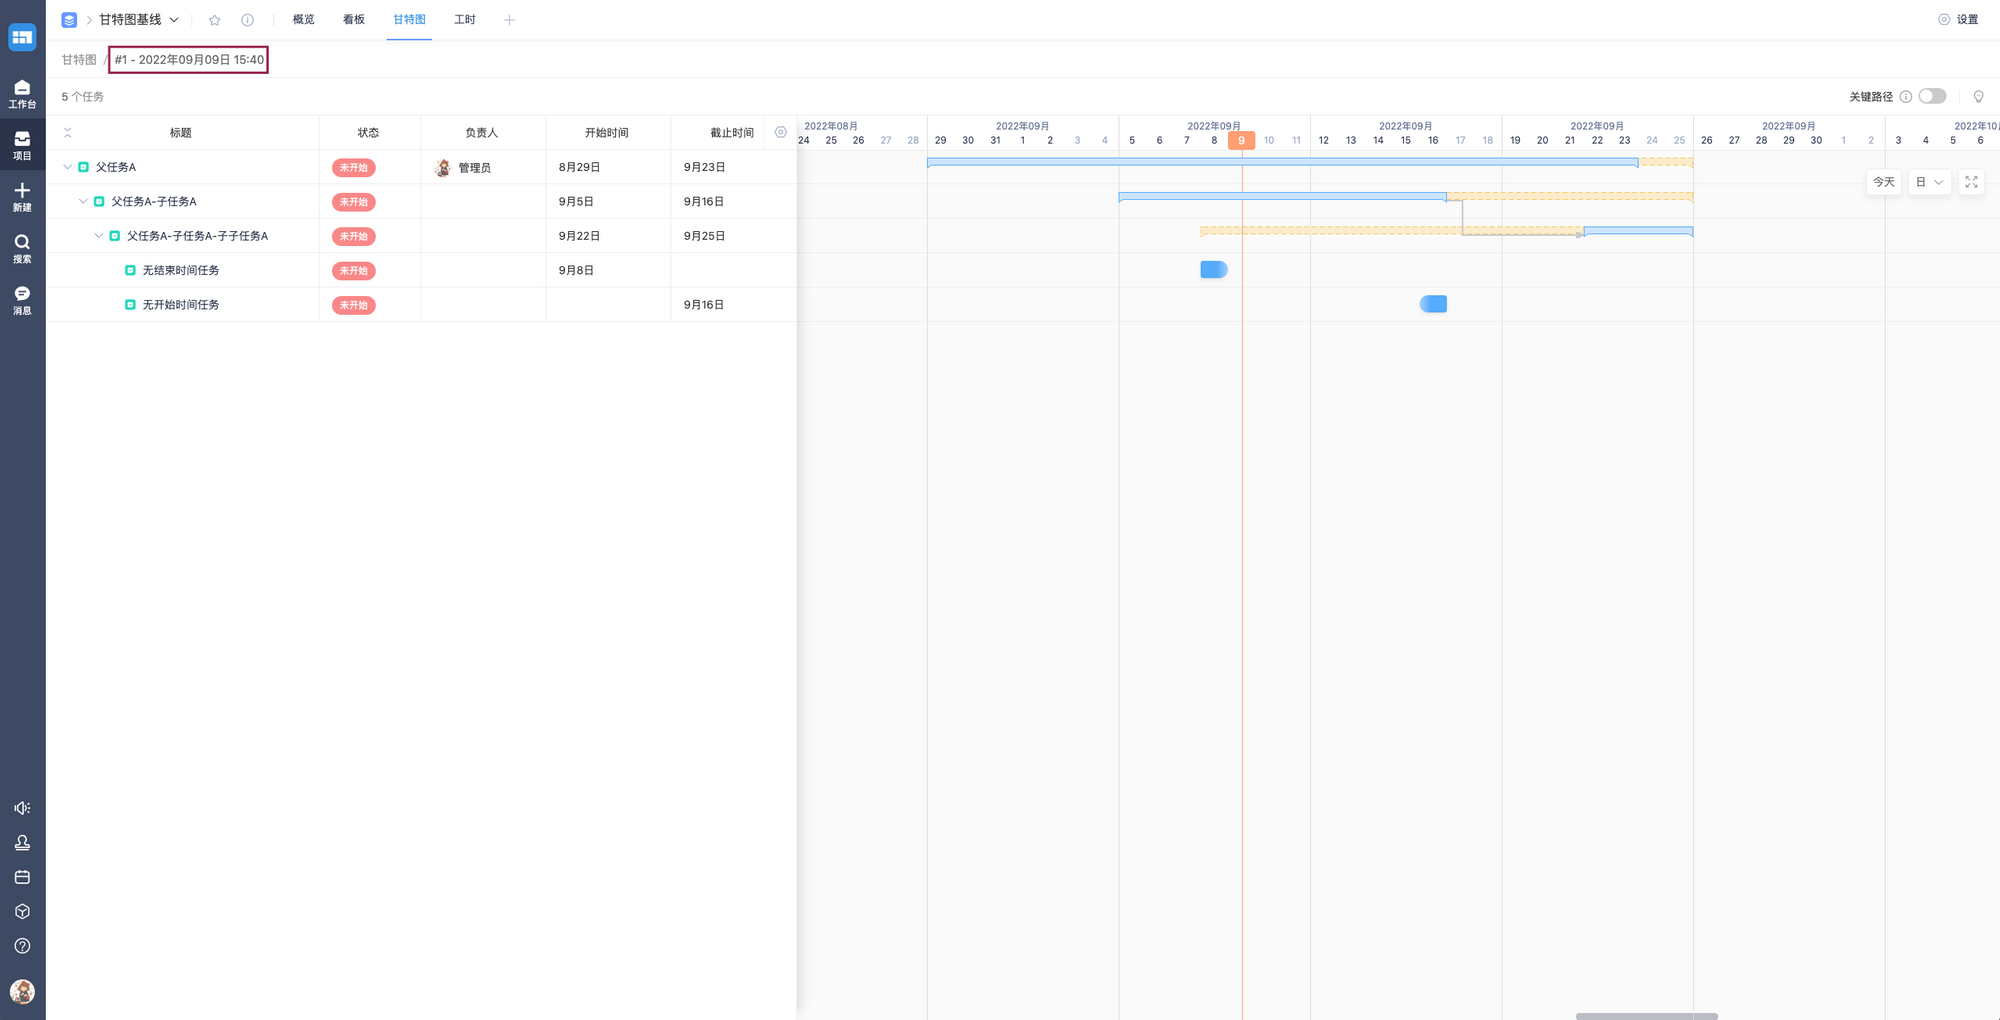2000x1020 pixels.
Task: Toggle the 关键路径 critical path switch
Action: click(1932, 97)
